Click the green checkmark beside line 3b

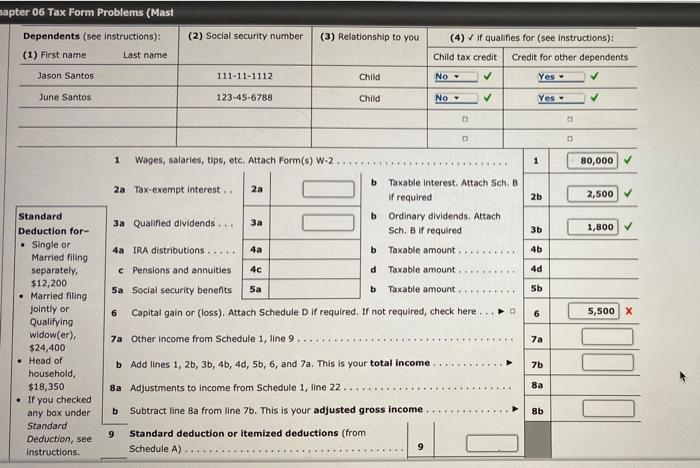[x=629, y=226]
